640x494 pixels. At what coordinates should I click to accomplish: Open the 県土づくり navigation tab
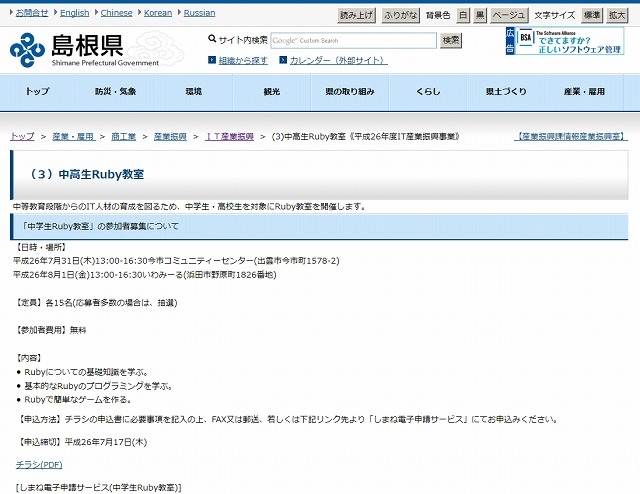[x=506, y=92]
